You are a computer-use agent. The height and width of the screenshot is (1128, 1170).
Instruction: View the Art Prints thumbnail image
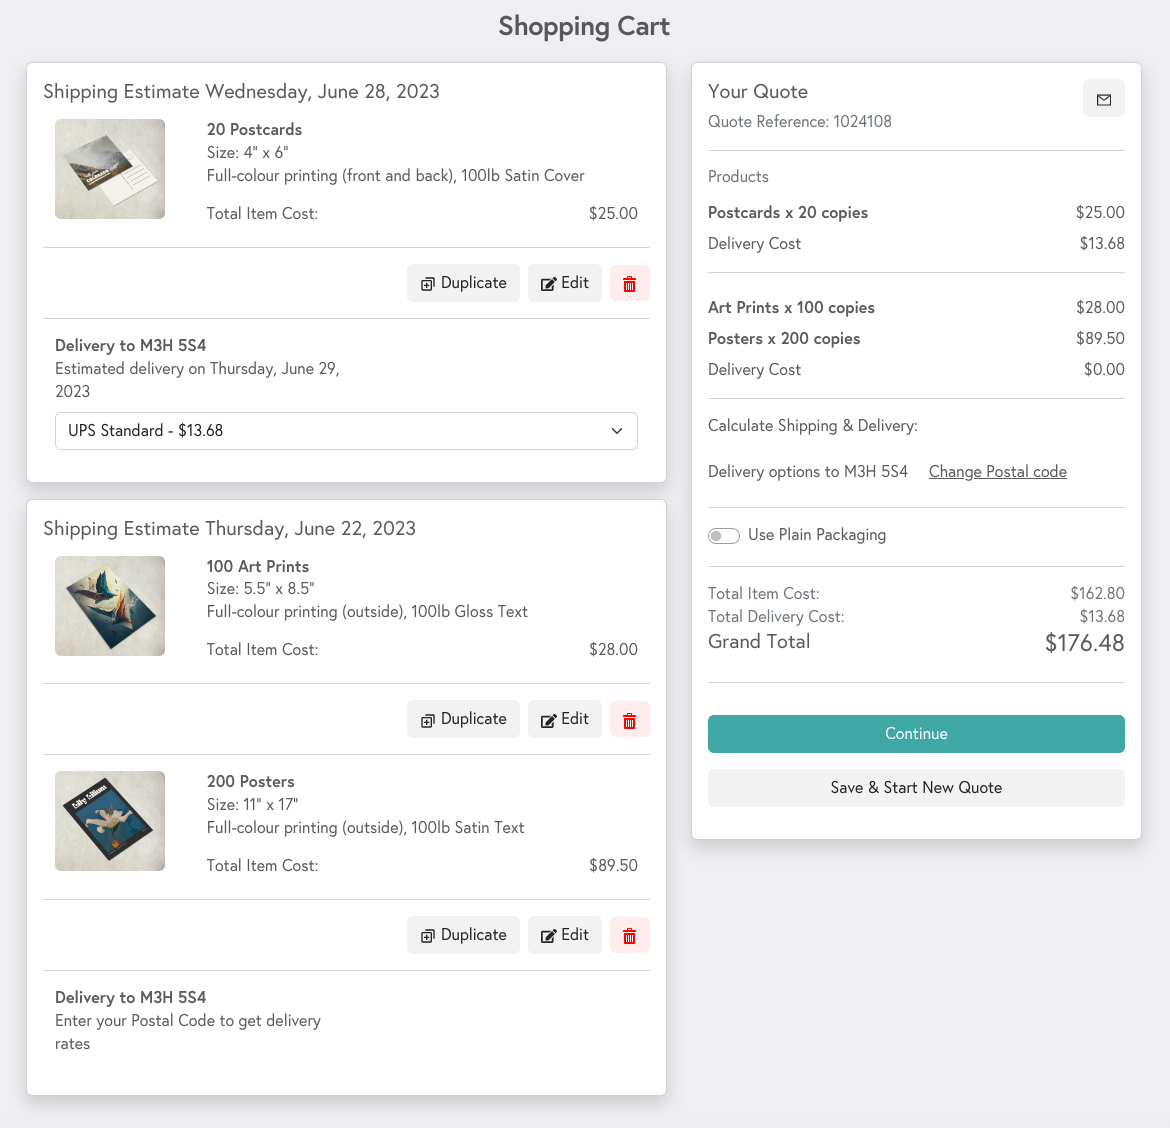pyautogui.click(x=109, y=606)
